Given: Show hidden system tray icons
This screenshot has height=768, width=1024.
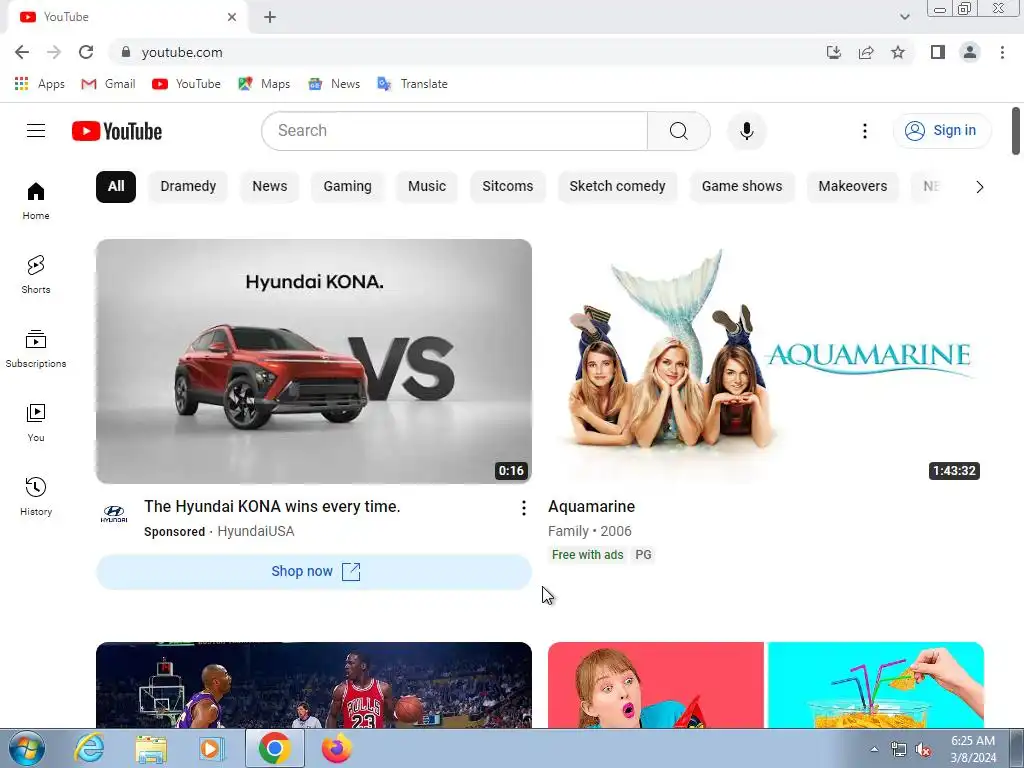Looking at the screenshot, I should [x=874, y=749].
